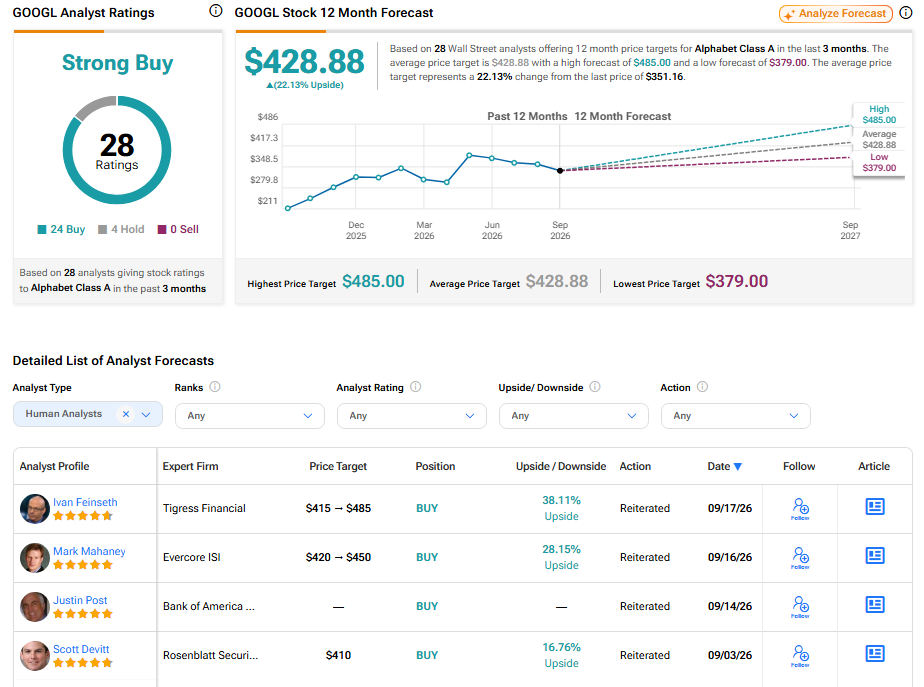The height and width of the screenshot is (687, 924).
Task: Open article icon for Justin Post row
Action: (874, 605)
